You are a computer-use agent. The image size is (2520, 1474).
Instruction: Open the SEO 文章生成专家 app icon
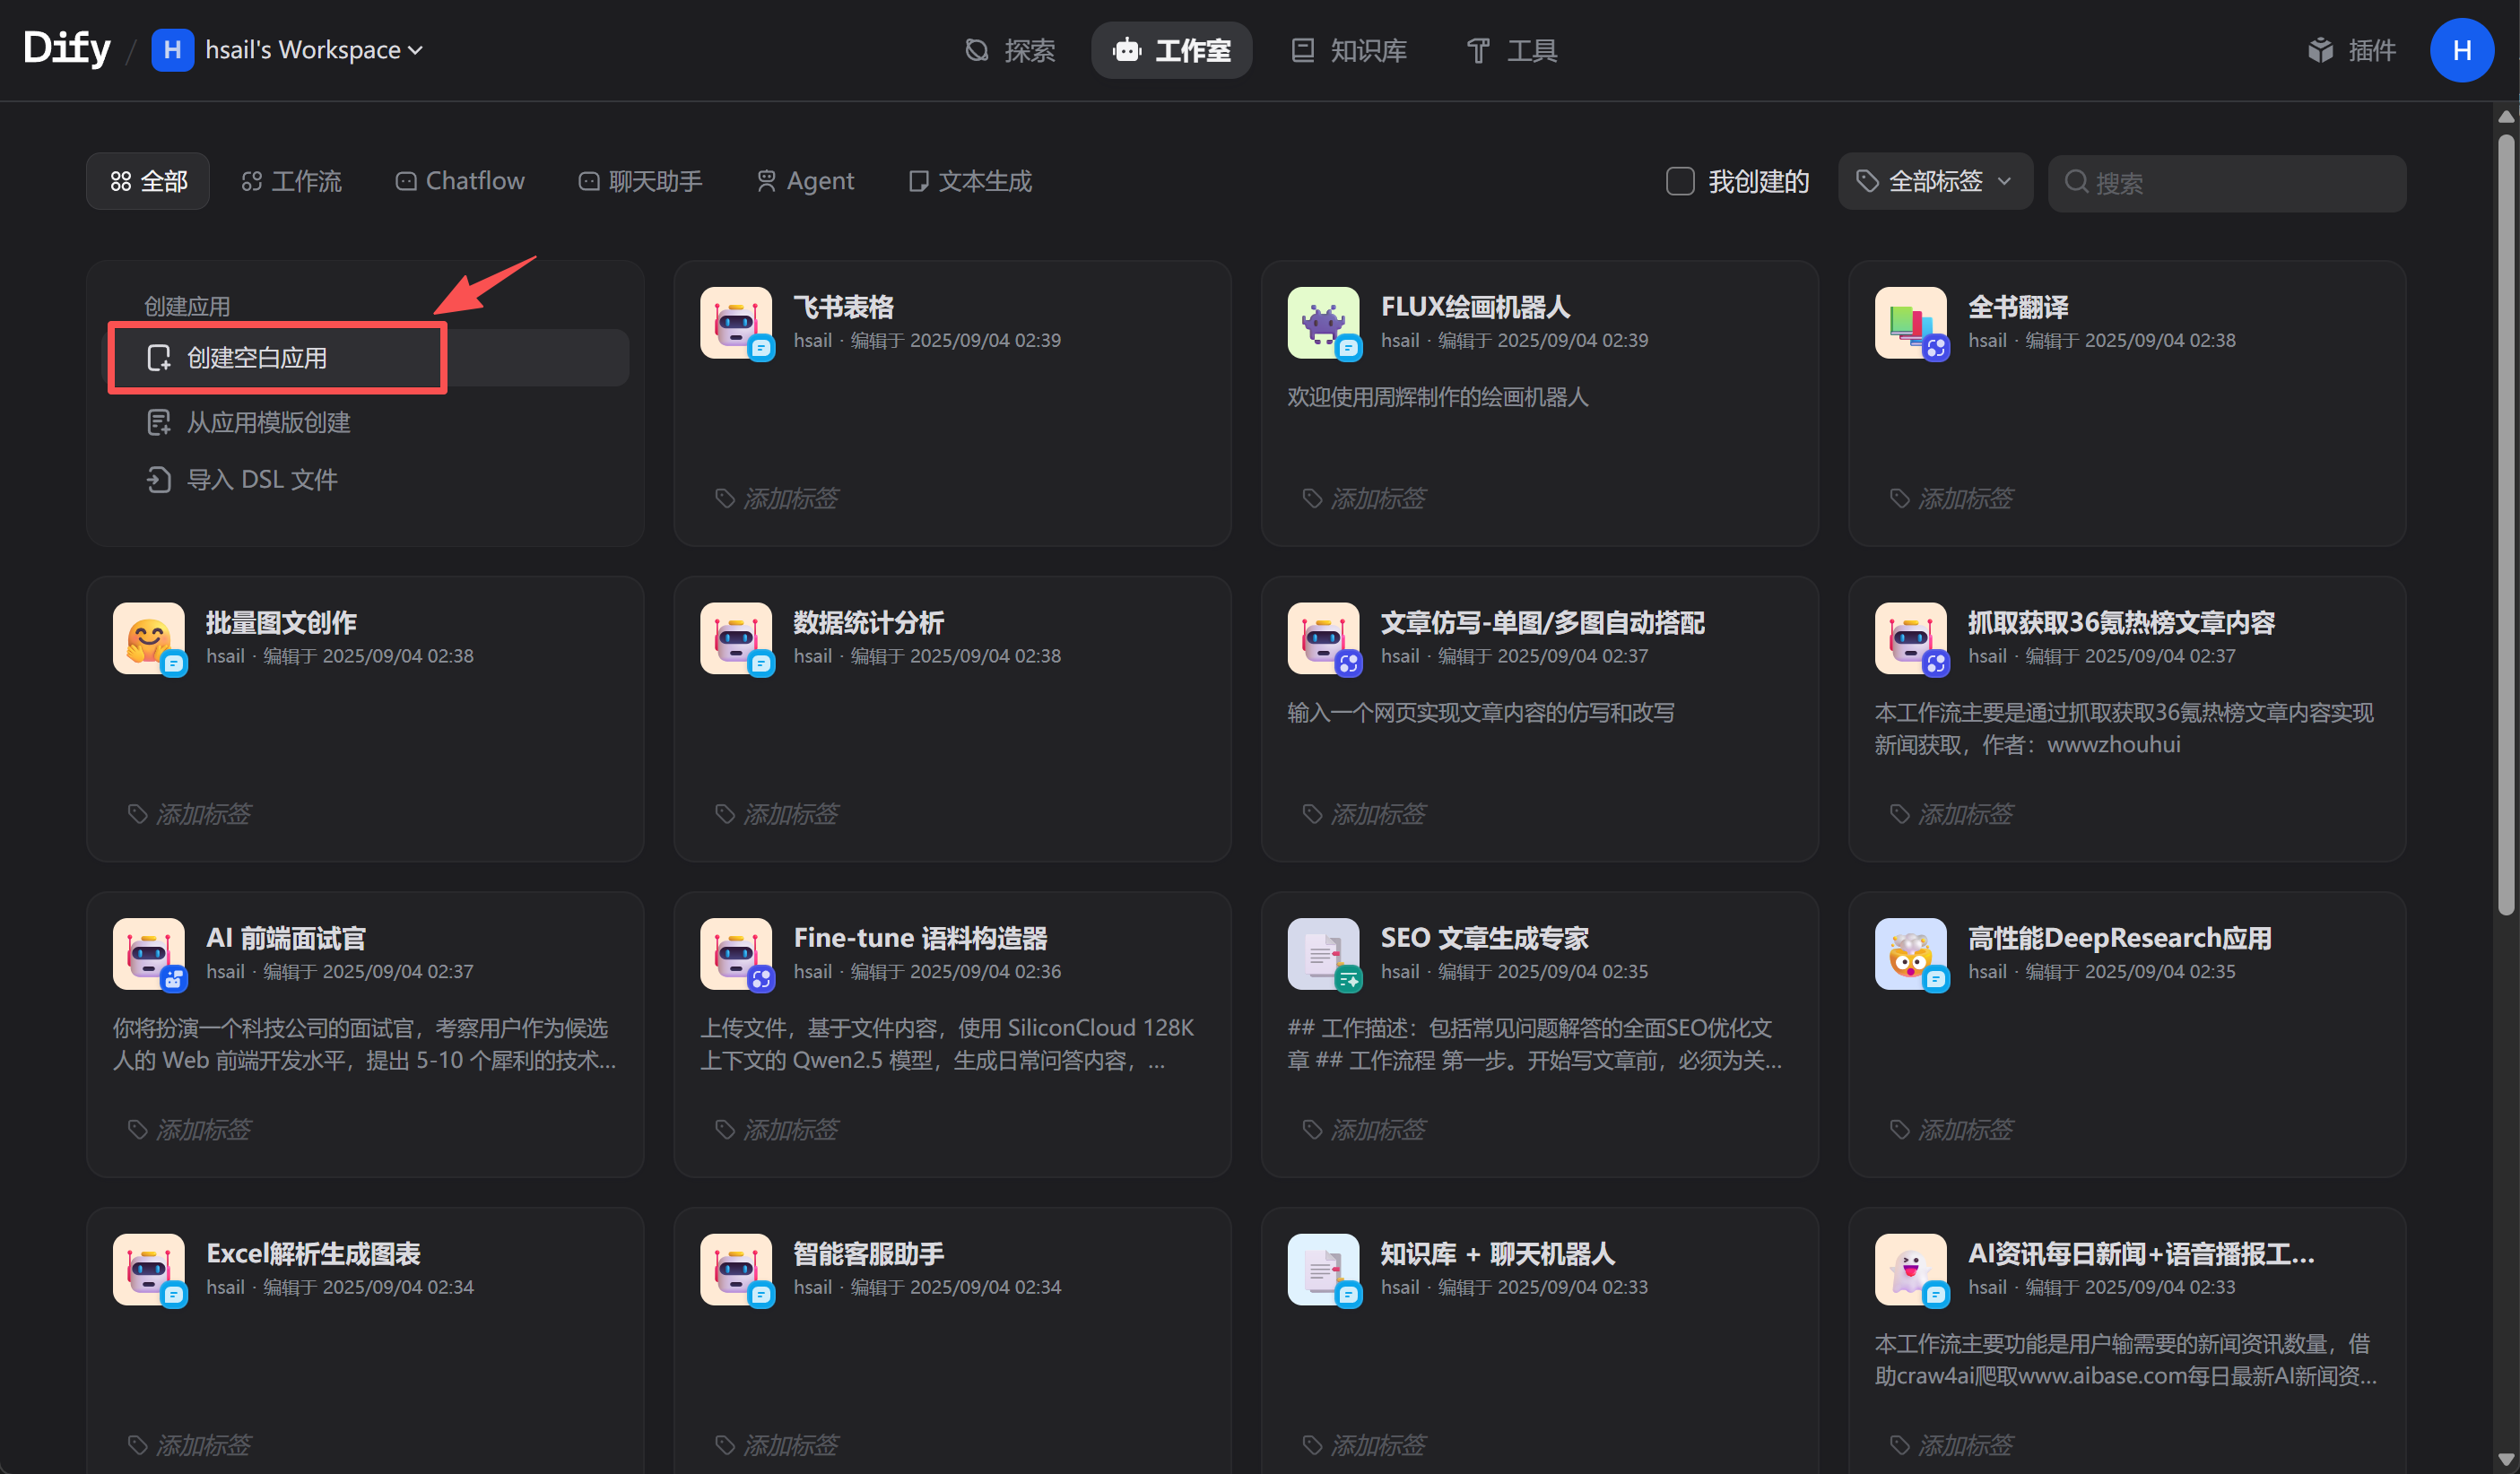pos(1323,954)
